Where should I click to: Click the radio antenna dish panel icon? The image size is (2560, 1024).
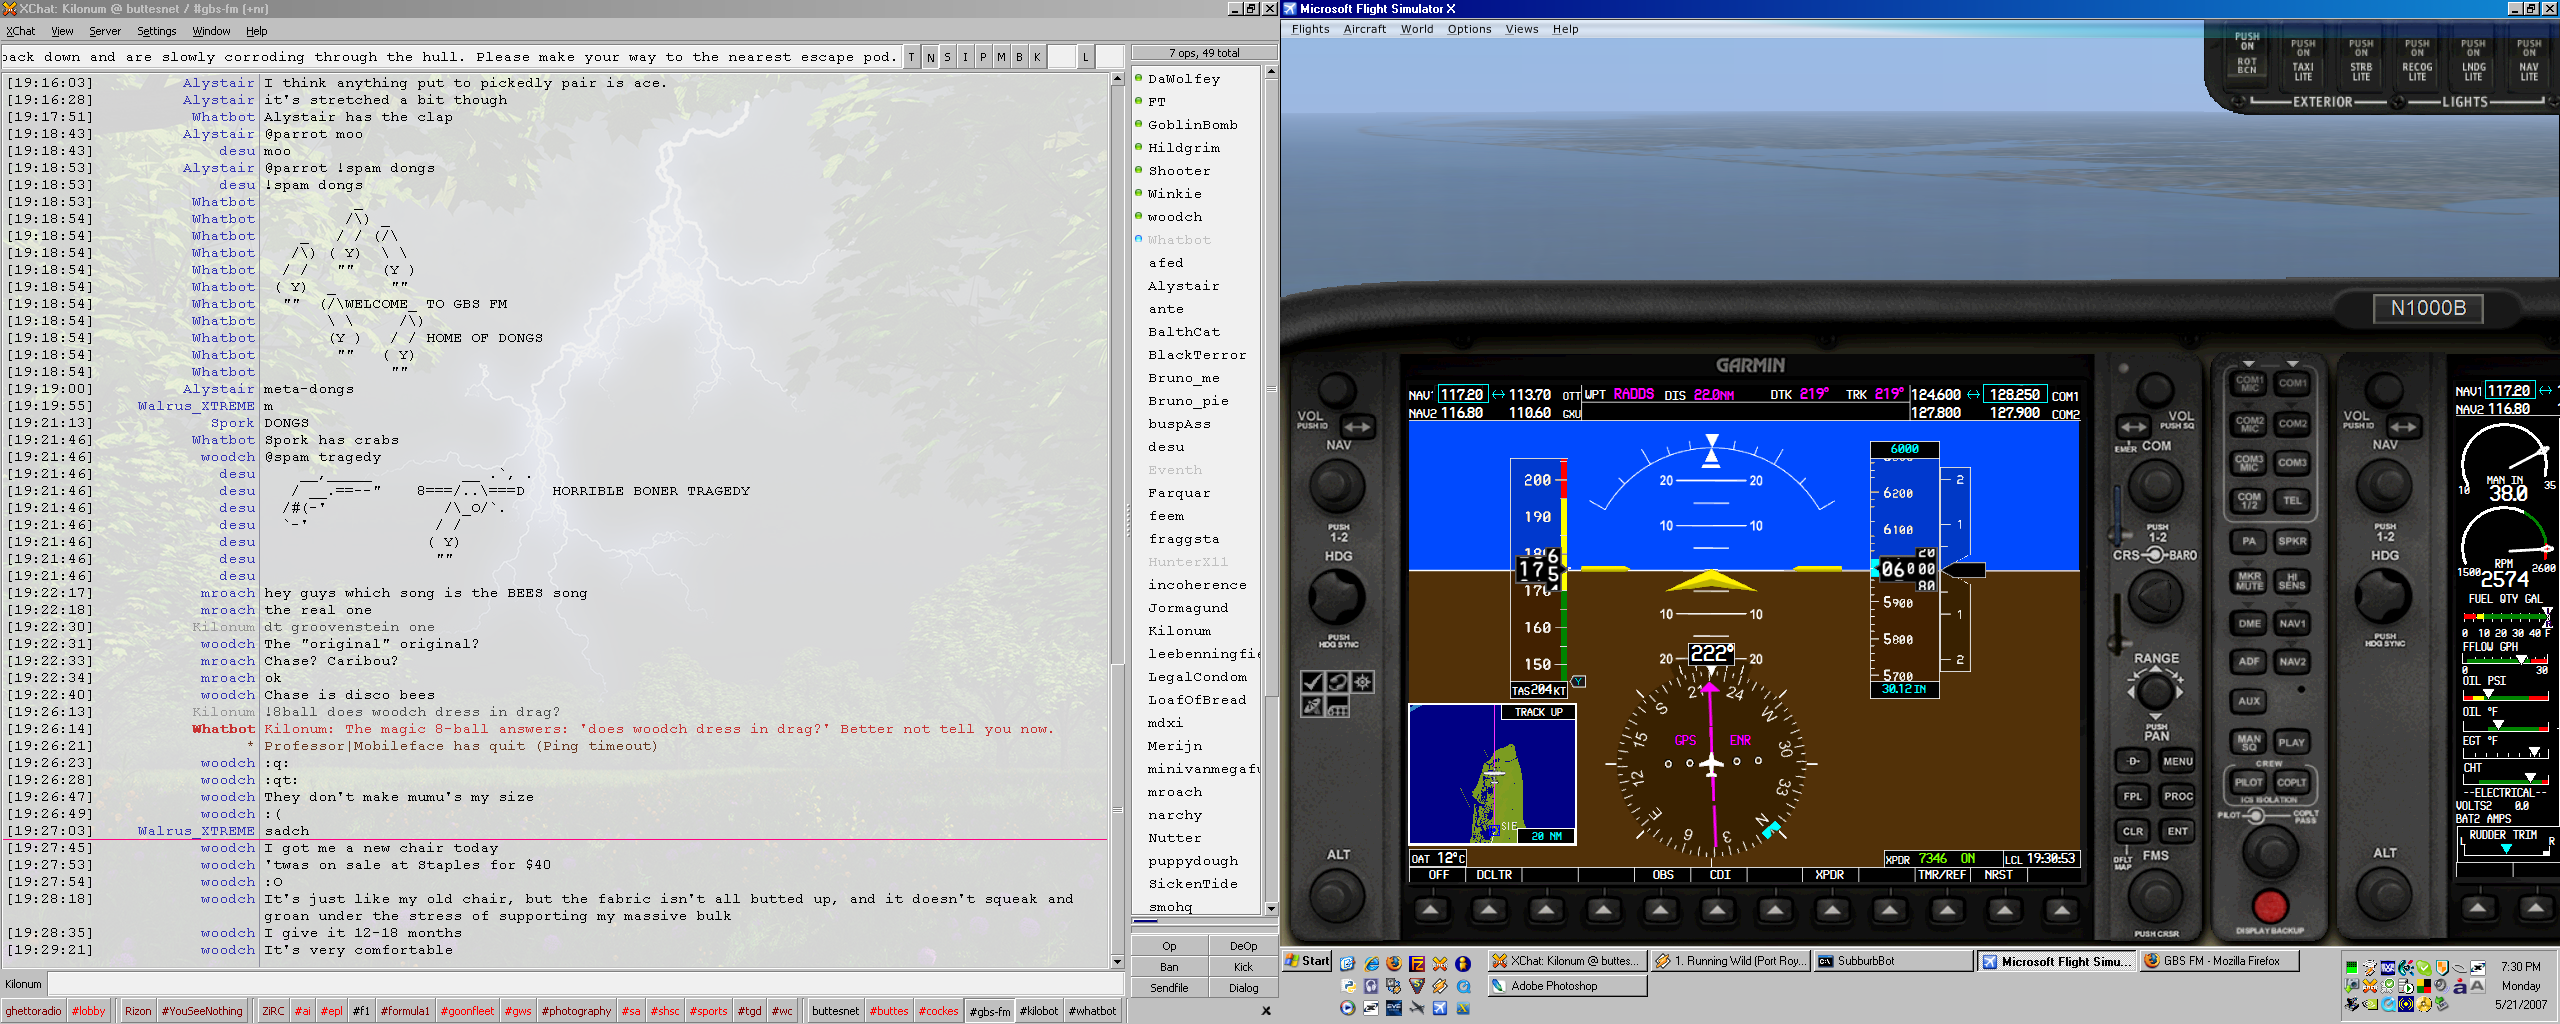1312,706
